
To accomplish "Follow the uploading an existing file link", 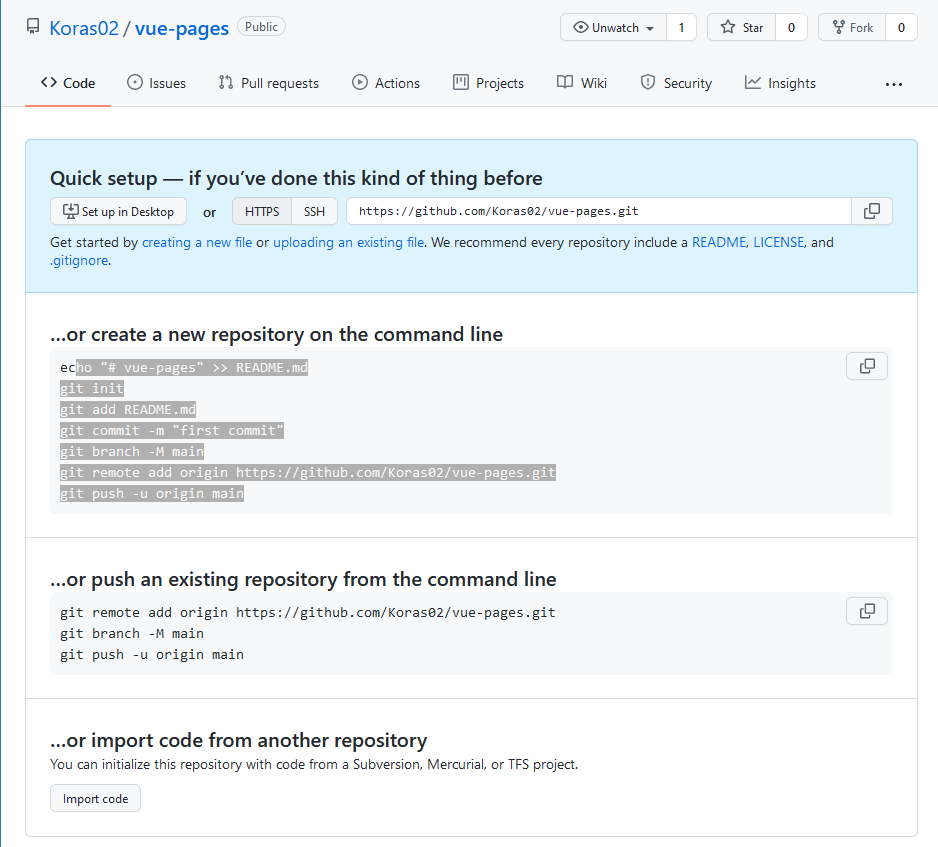I will [x=349, y=242].
